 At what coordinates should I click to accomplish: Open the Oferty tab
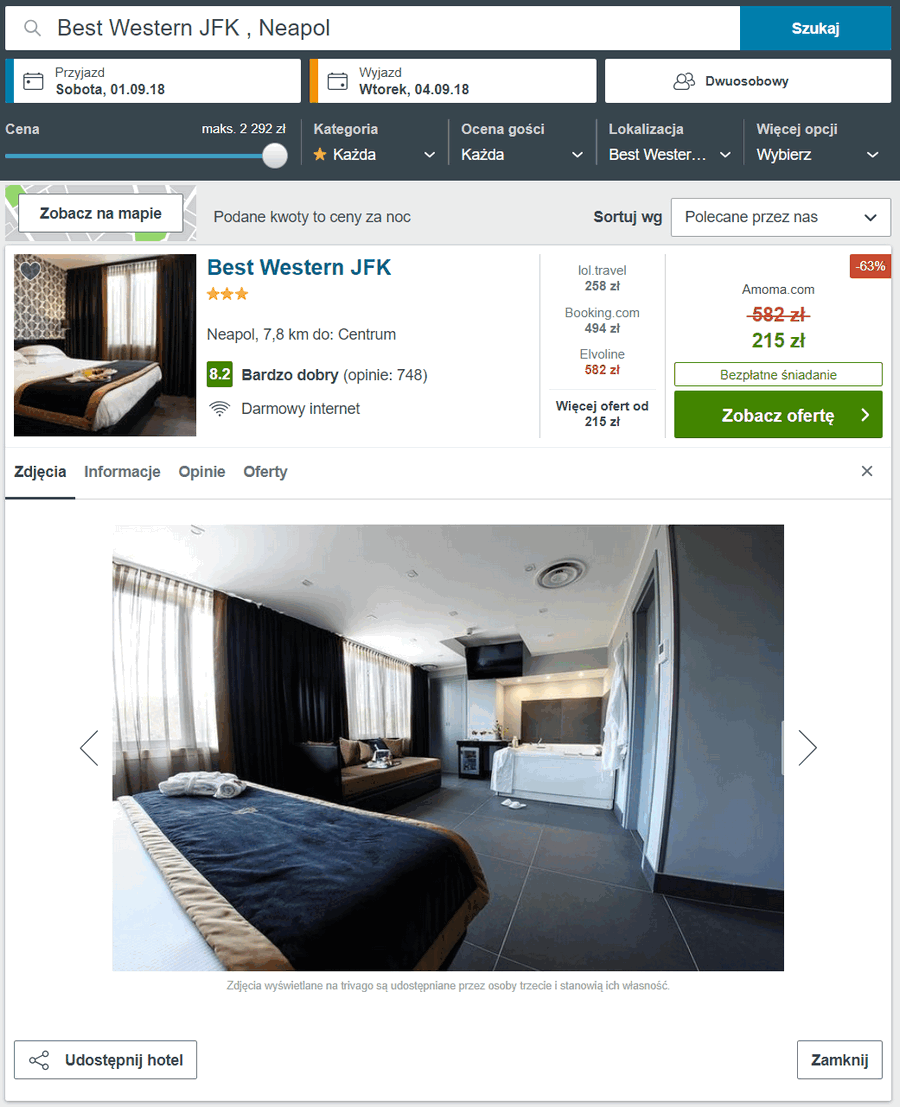point(265,472)
